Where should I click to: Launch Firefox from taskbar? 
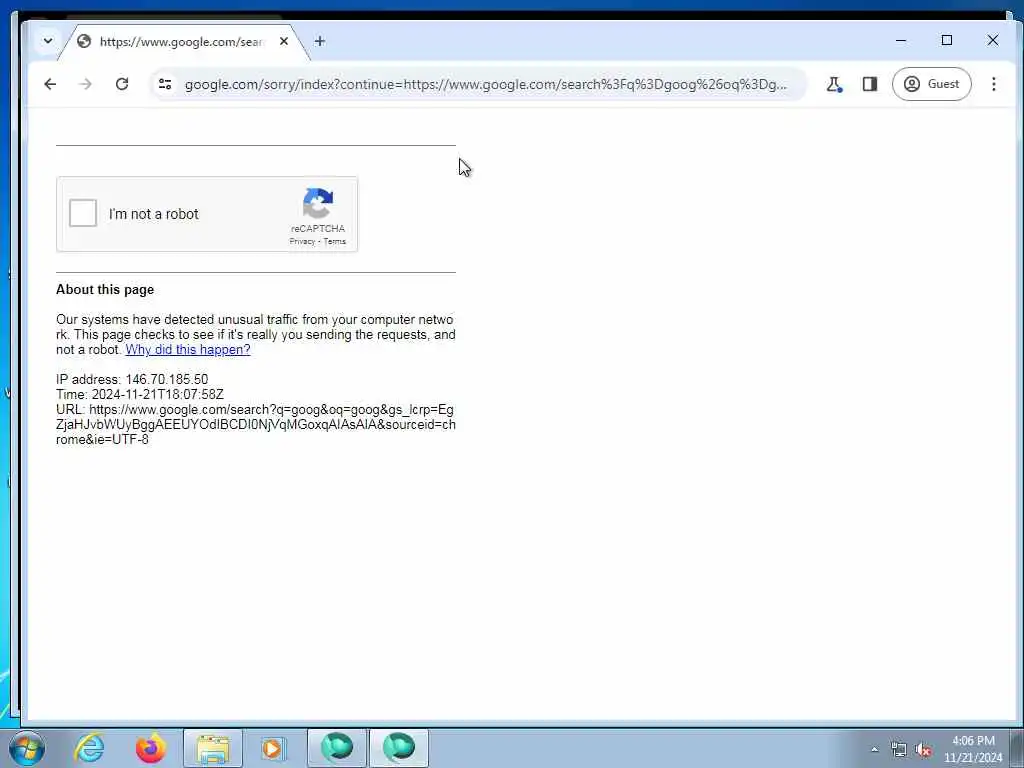point(151,748)
